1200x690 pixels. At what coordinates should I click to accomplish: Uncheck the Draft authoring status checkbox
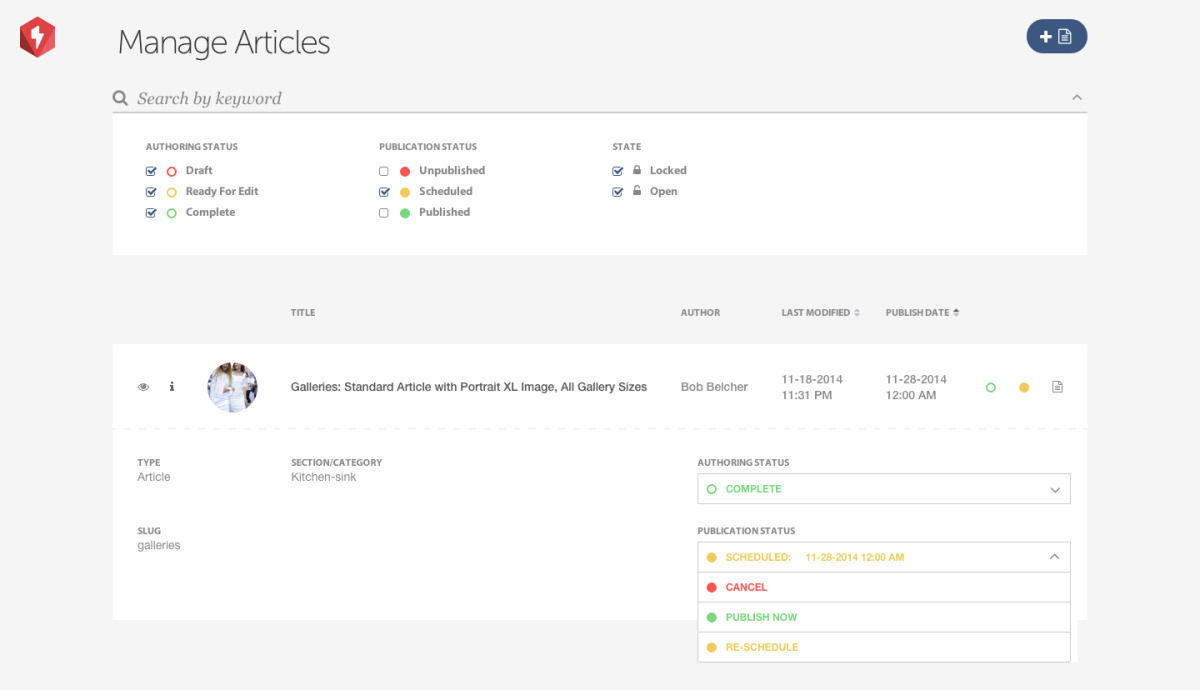(x=152, y=171)
